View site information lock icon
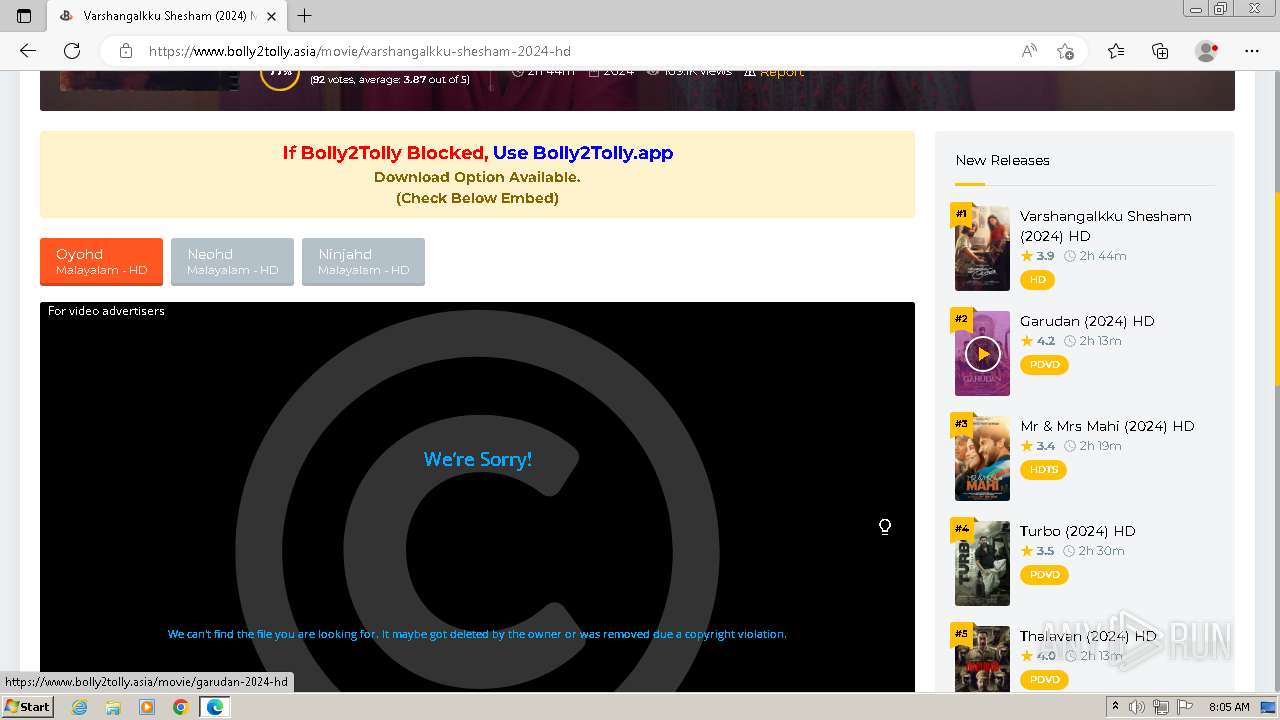The width and height of the screenshot is (1280, 720). (126, 51)
